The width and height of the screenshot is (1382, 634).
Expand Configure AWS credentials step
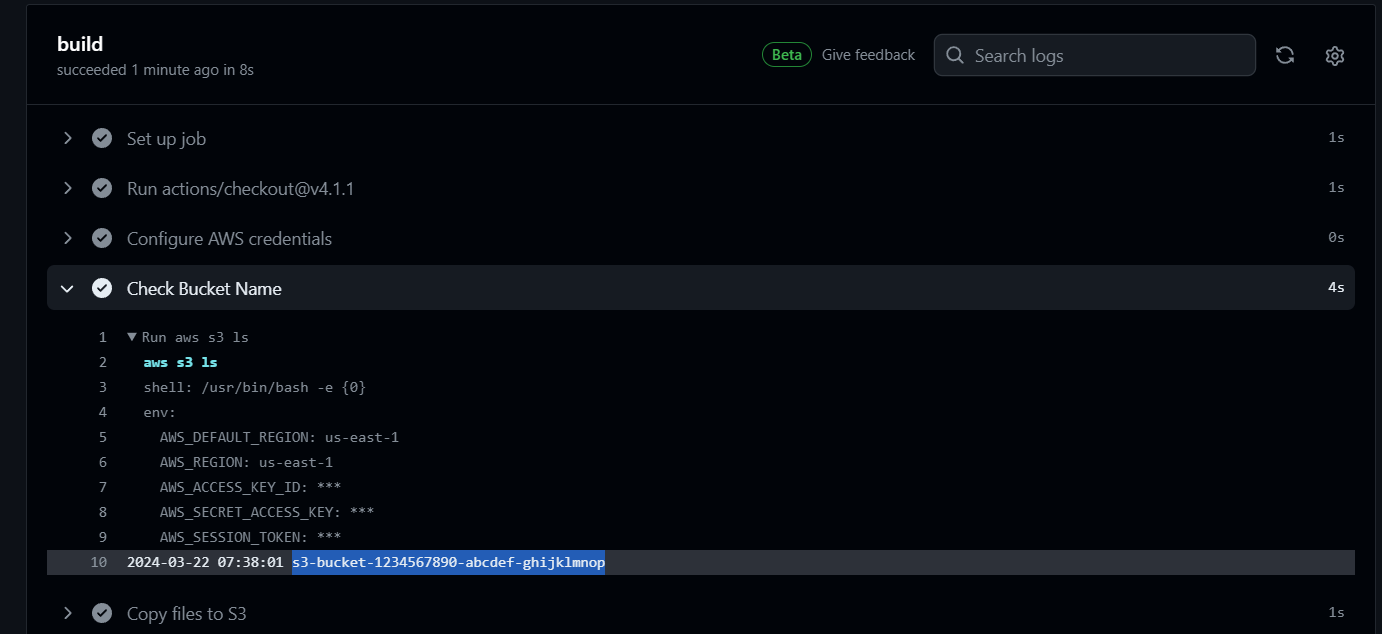coord(68,238)
